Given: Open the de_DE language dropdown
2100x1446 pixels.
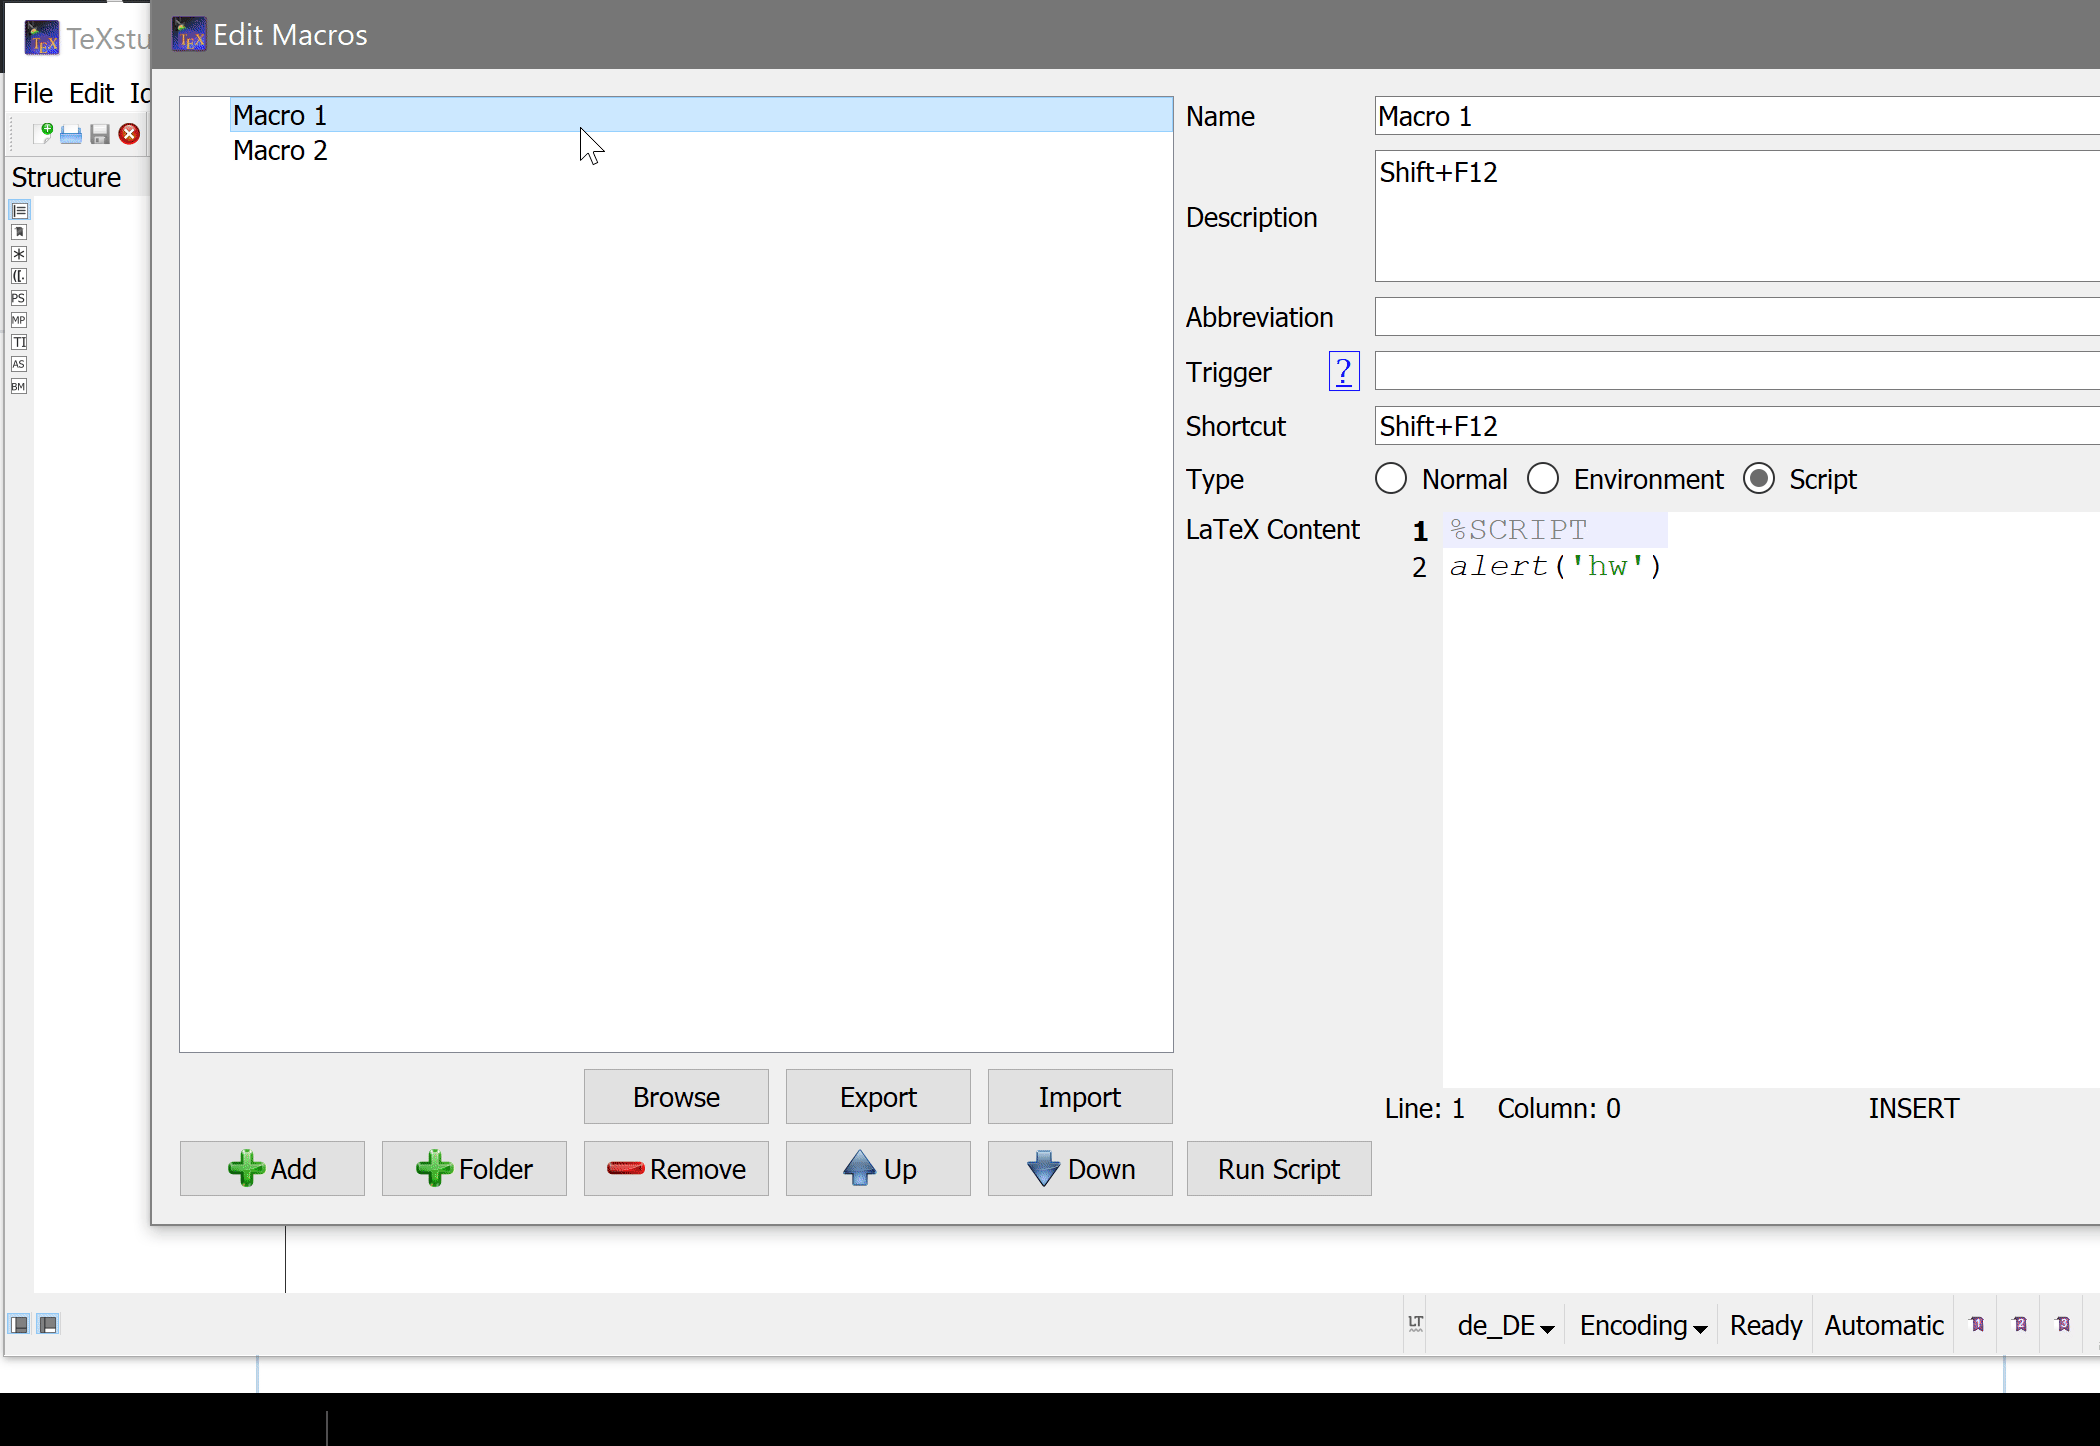Looking at the screenshot, I should (x=1504, y=1324).
